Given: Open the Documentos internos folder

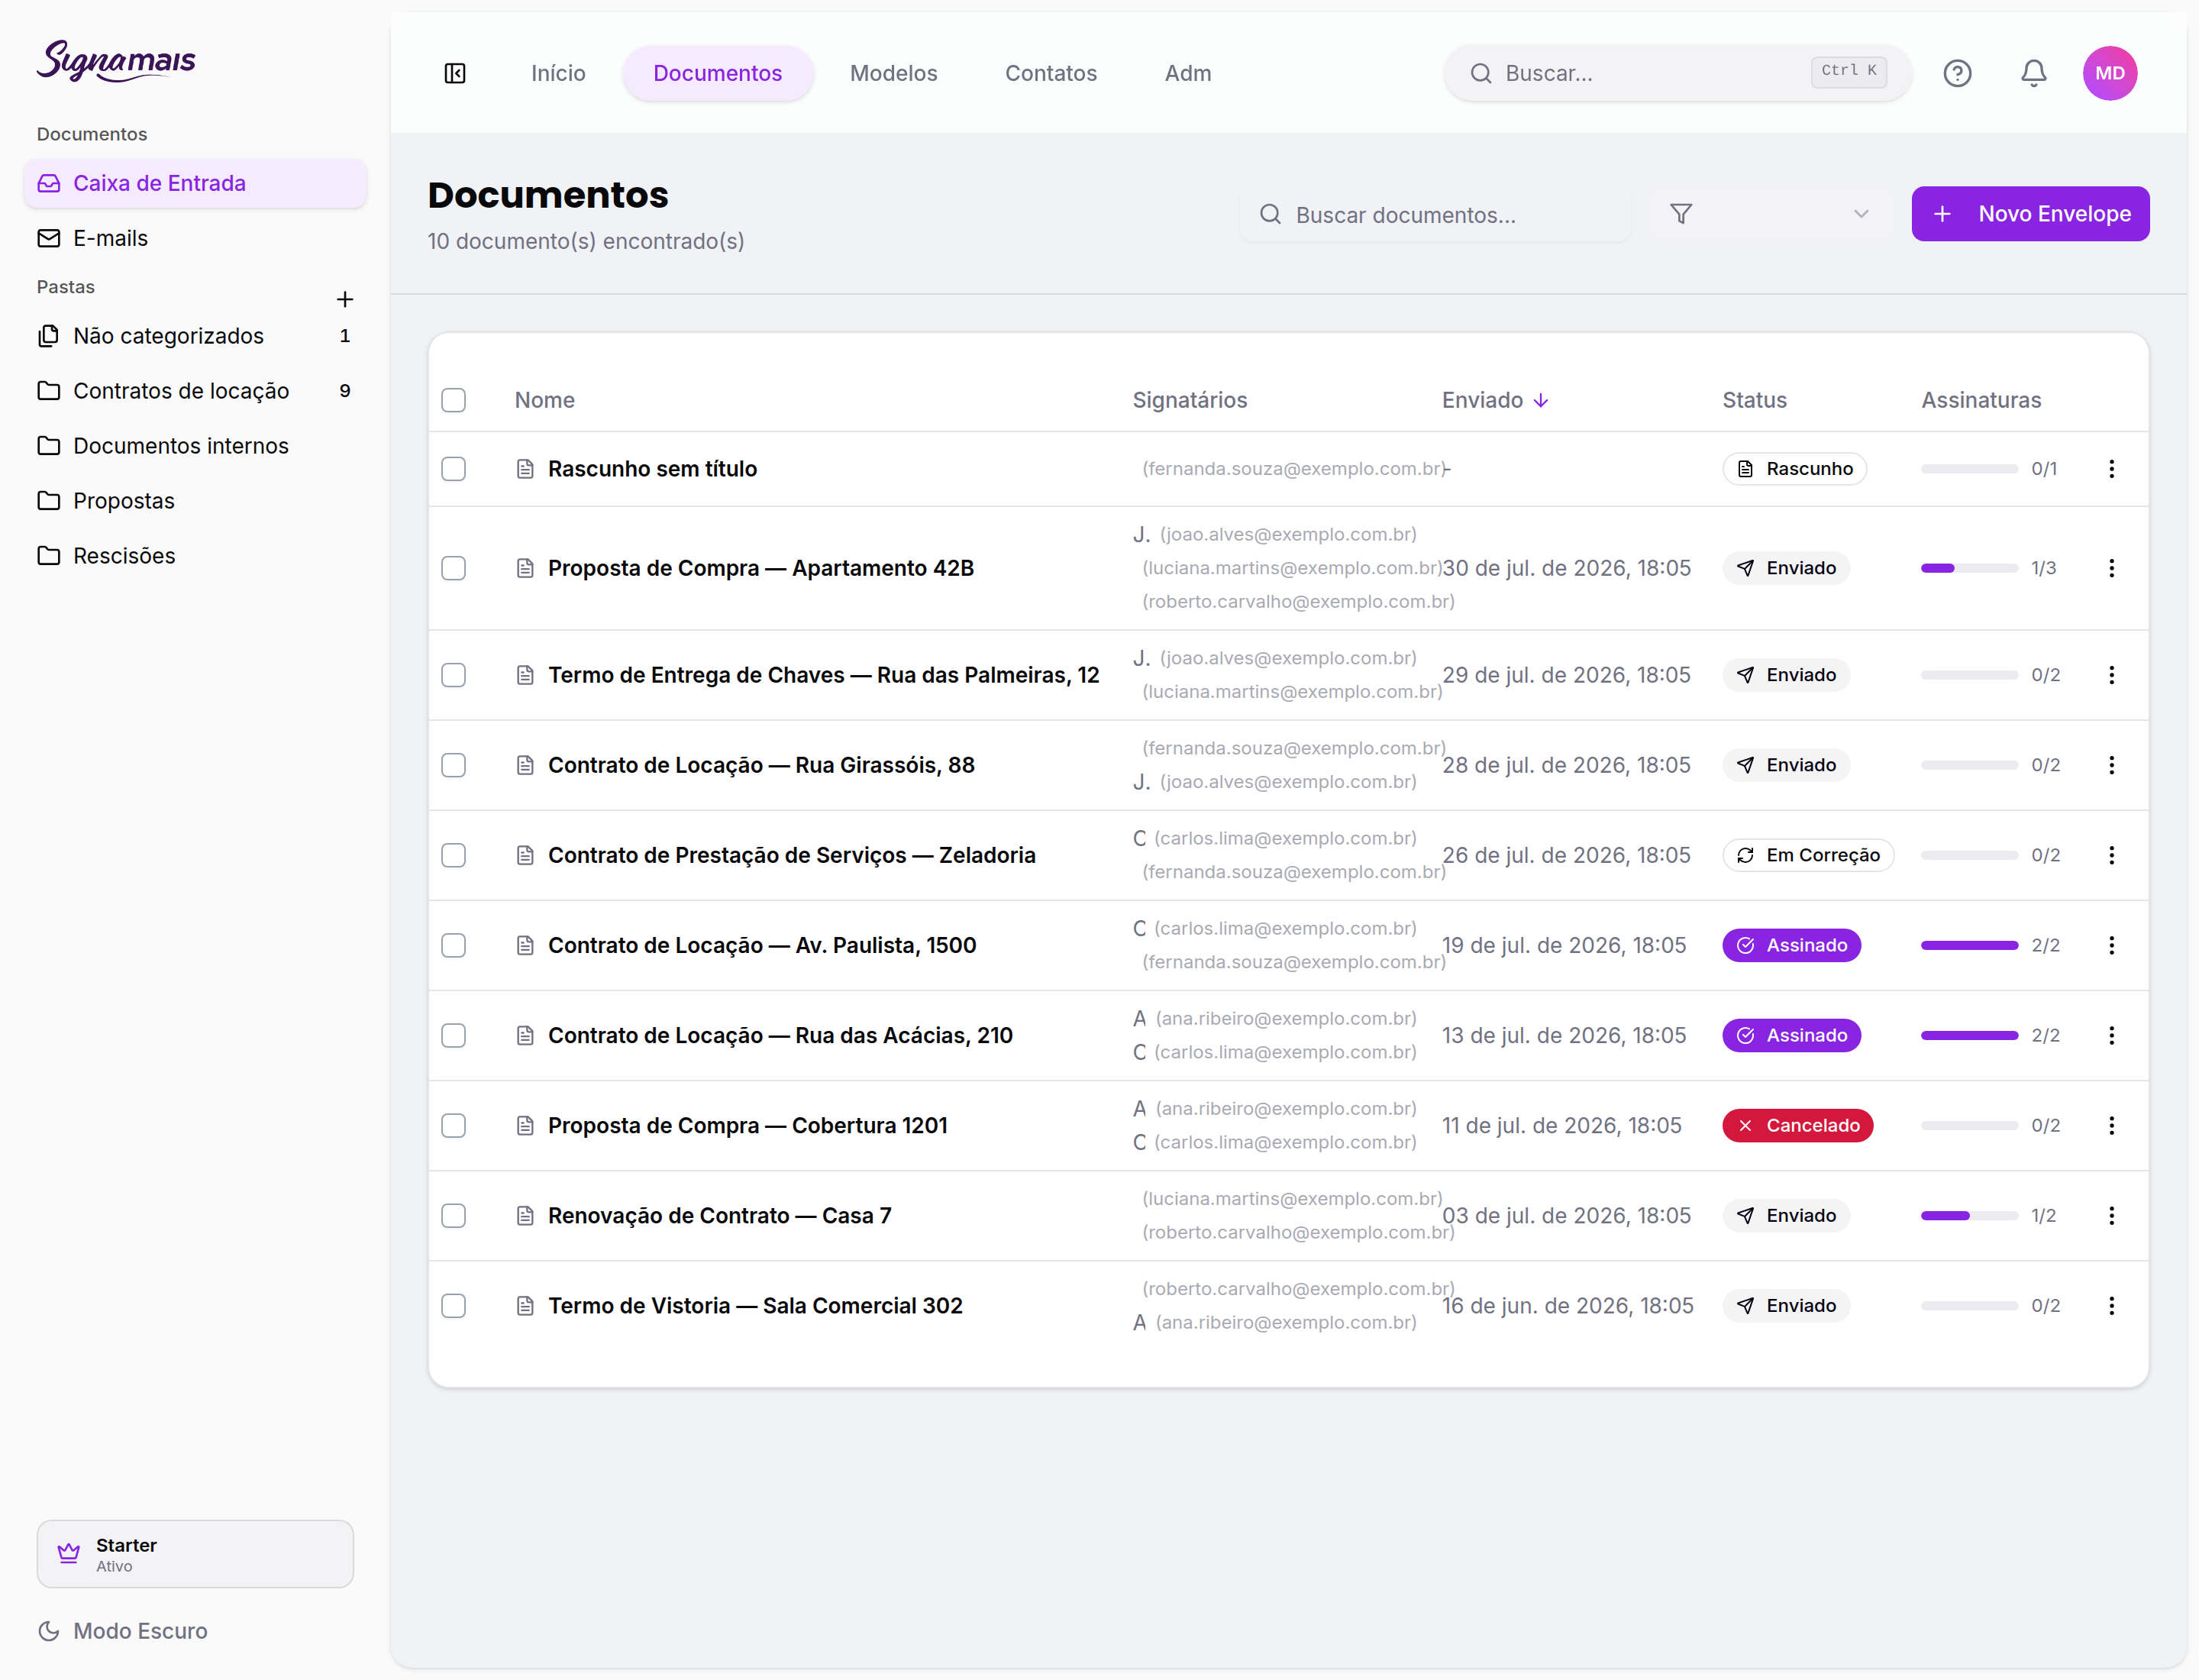Looking at the screenshot, I should (x=195, y=446).
